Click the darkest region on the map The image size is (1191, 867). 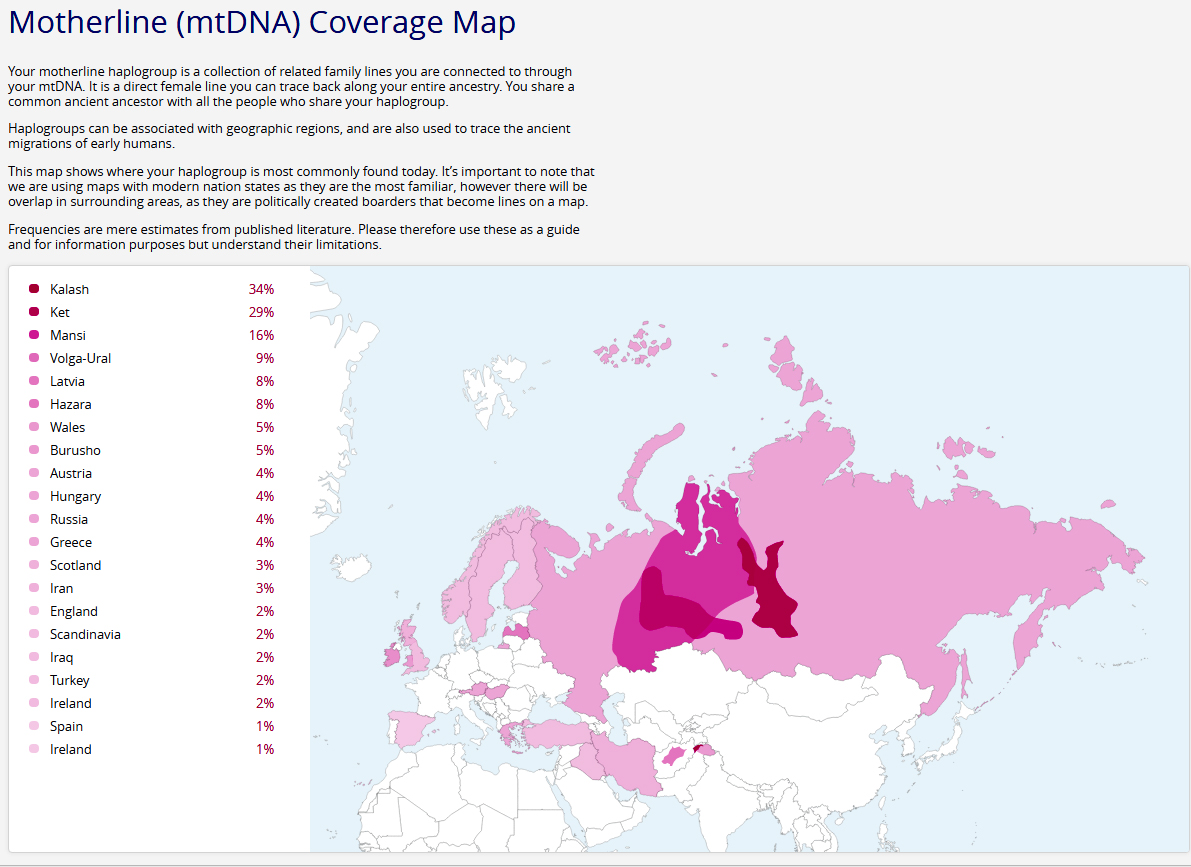(775, 598)
